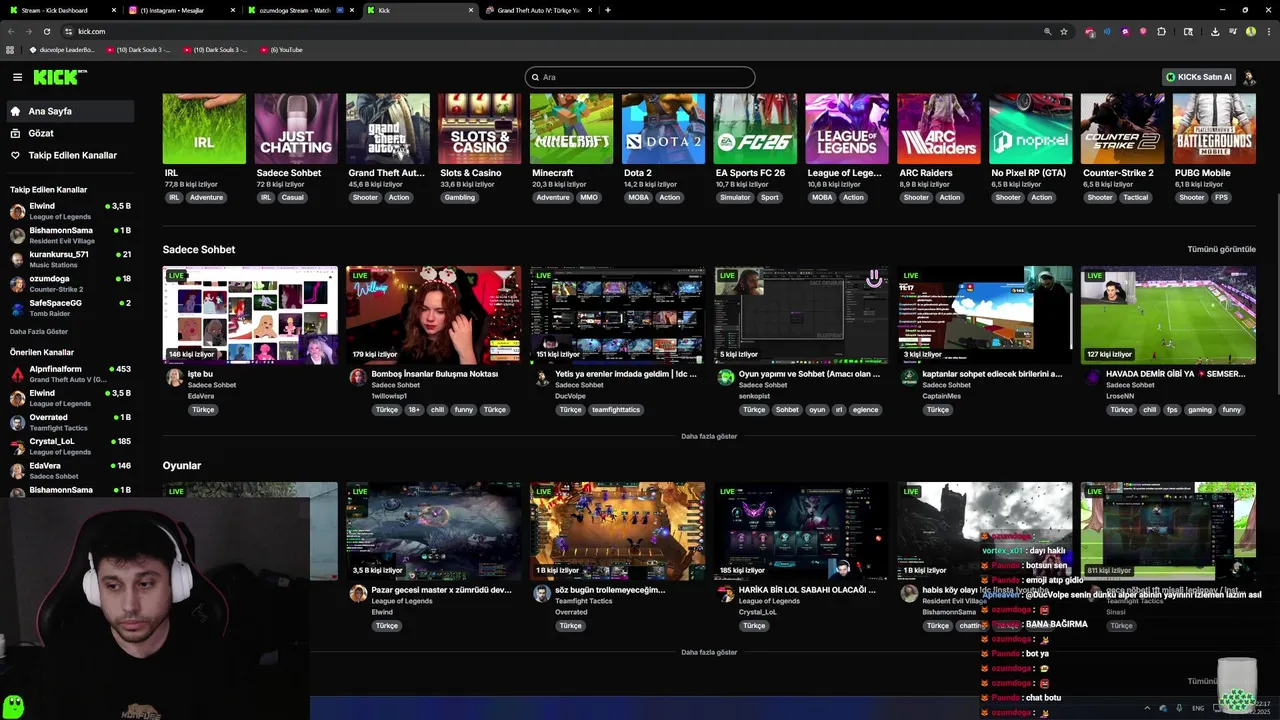Expand Daha Fazla Göster under followed channels
The width and height of the screenshot is (1280, 720).
coord(39,331)
